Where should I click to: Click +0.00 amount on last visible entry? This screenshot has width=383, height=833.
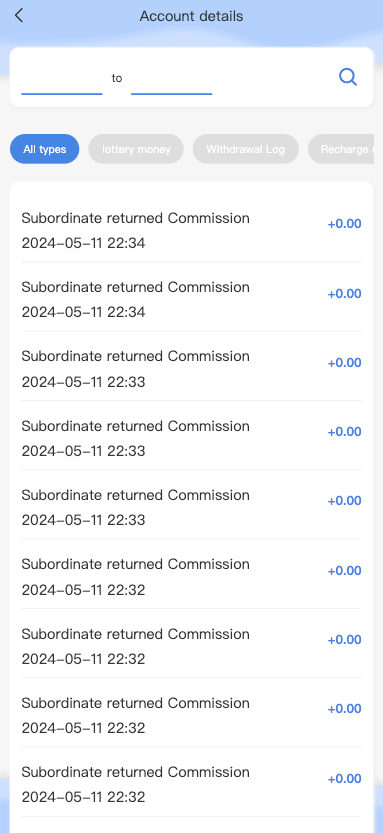[x=344, y=779]
